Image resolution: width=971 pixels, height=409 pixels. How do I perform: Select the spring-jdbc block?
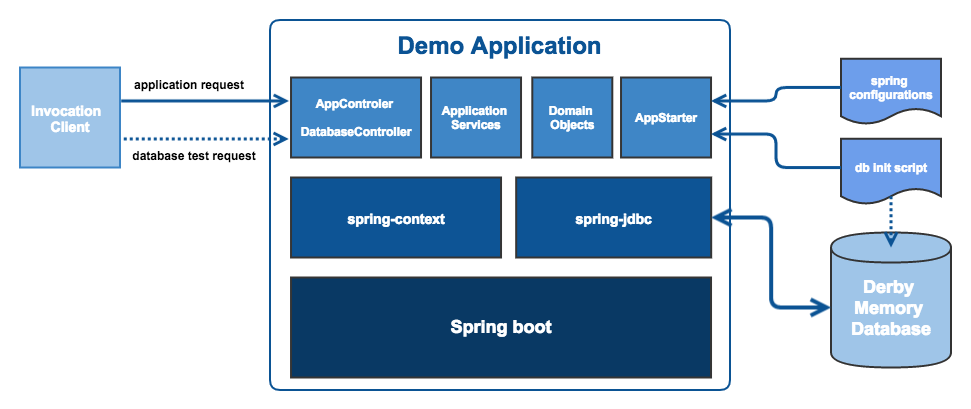[x=613, y=218]
